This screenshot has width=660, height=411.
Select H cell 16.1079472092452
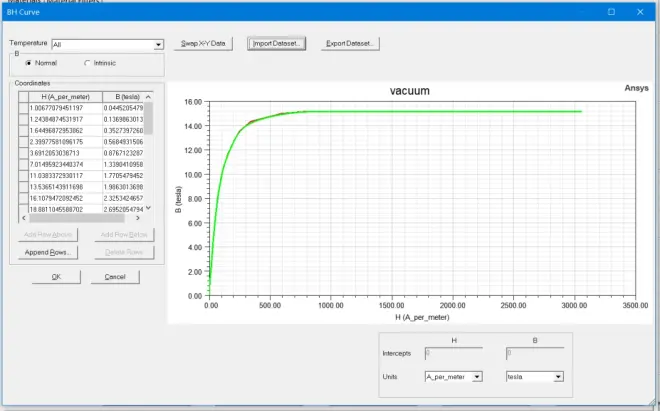tap(66, 198)
